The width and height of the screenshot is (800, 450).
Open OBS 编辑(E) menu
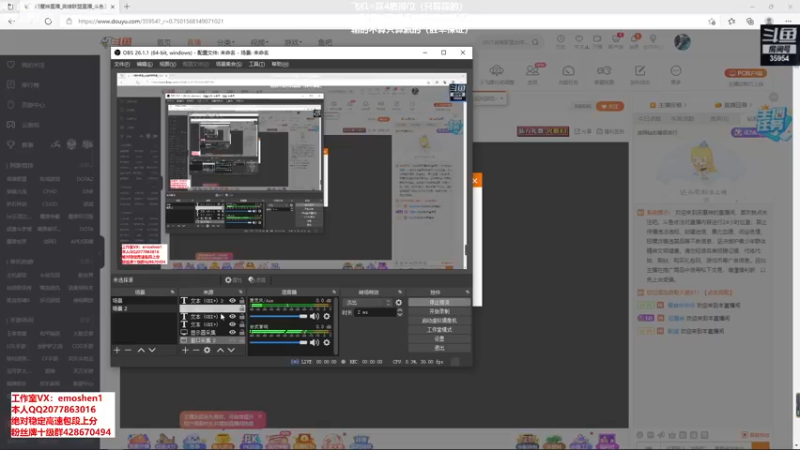(x=144, y=64)
